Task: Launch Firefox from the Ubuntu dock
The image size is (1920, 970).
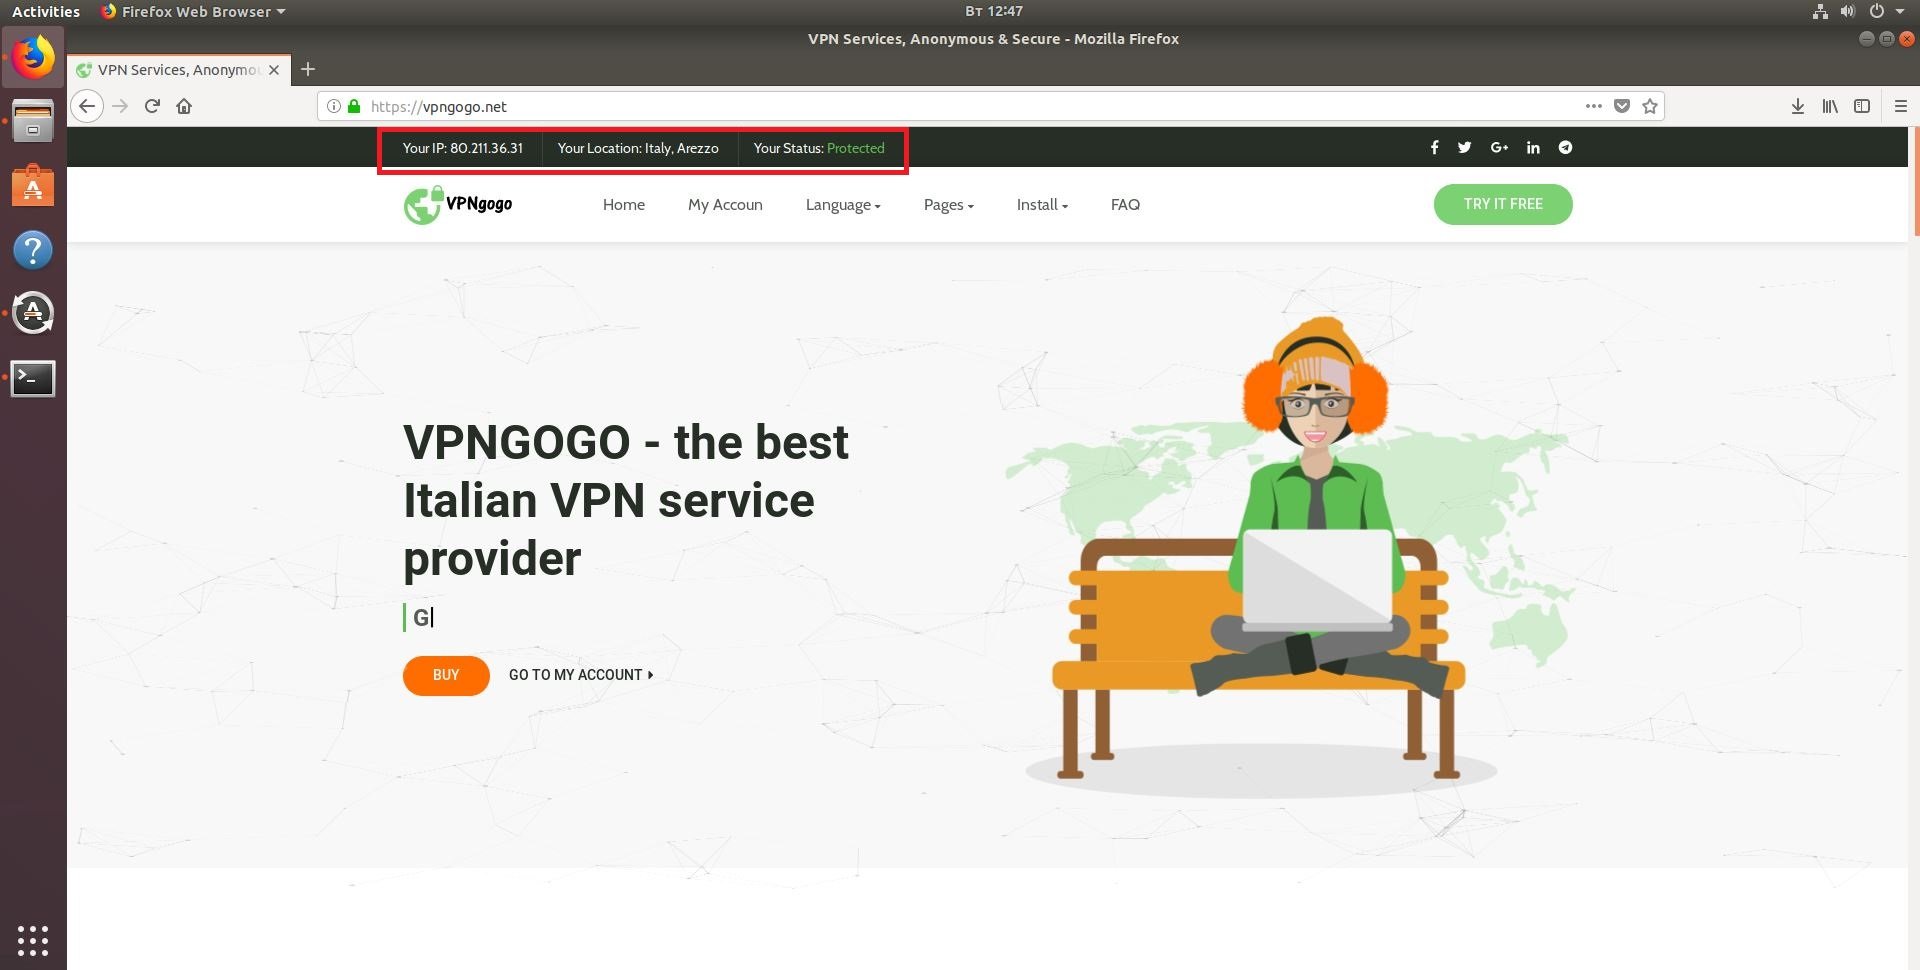Action: coord(33,57)
